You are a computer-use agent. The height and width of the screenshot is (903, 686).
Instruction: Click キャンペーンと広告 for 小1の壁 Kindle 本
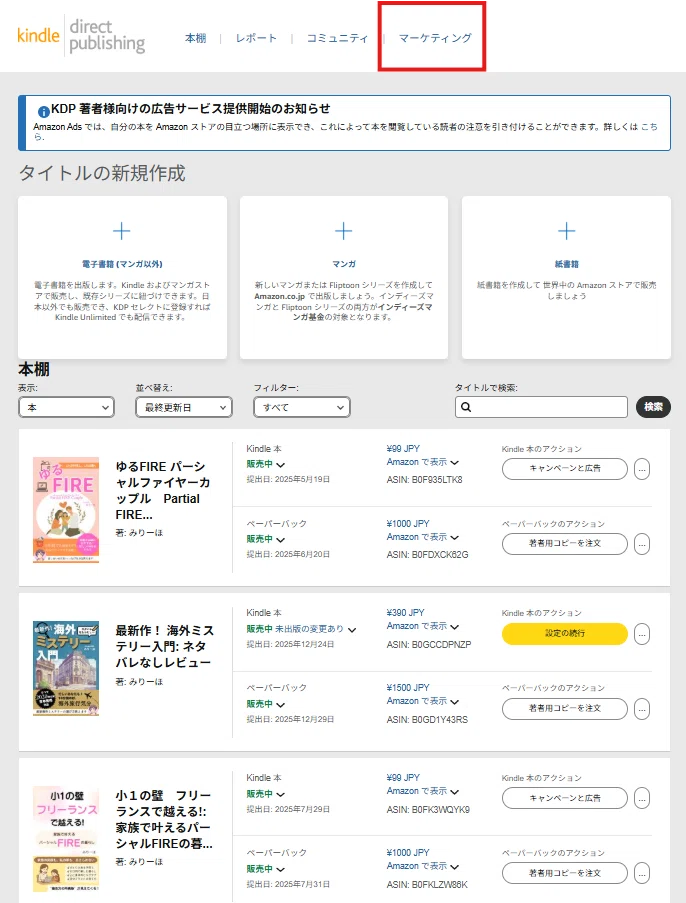coord(564,798)
